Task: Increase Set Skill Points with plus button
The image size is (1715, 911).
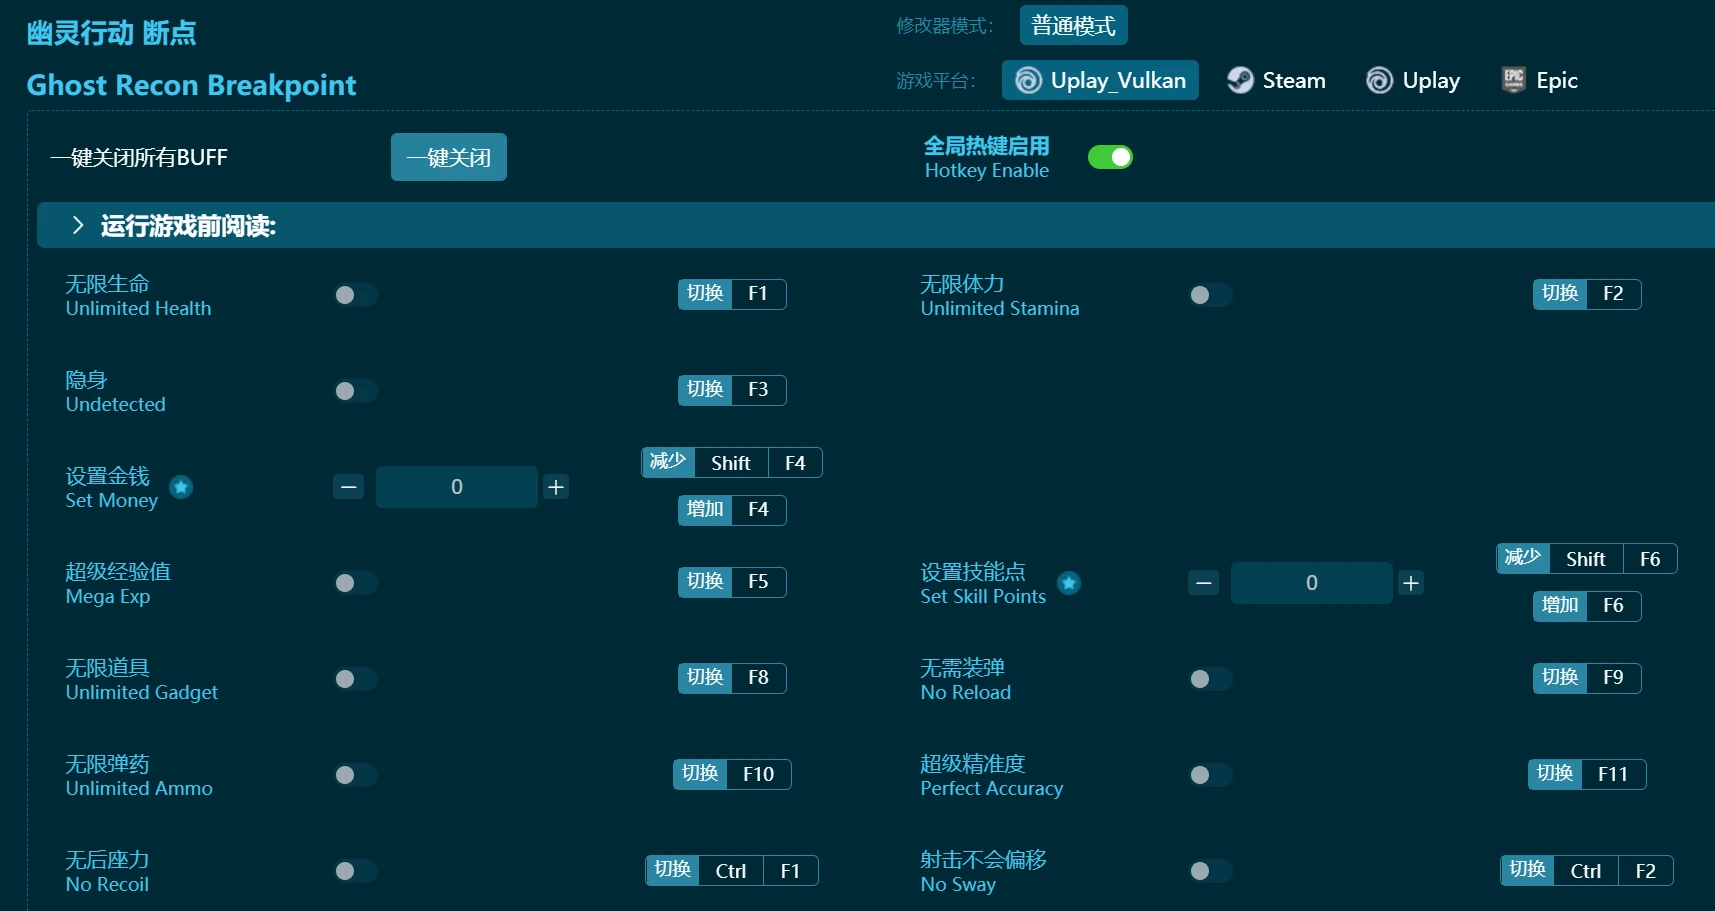Action: (1411, 583)
